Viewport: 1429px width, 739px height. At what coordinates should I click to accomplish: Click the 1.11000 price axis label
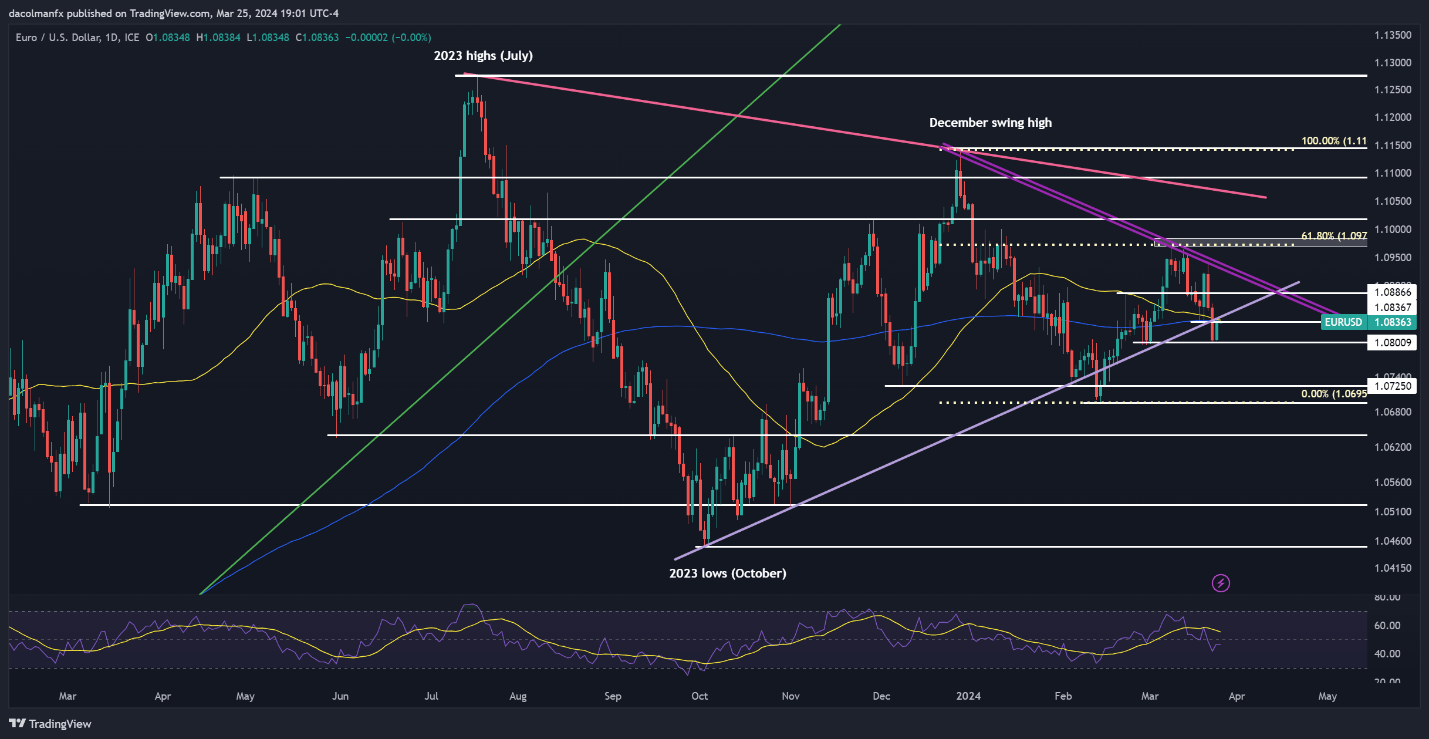pyautogui.click(x=1393, y=174)
